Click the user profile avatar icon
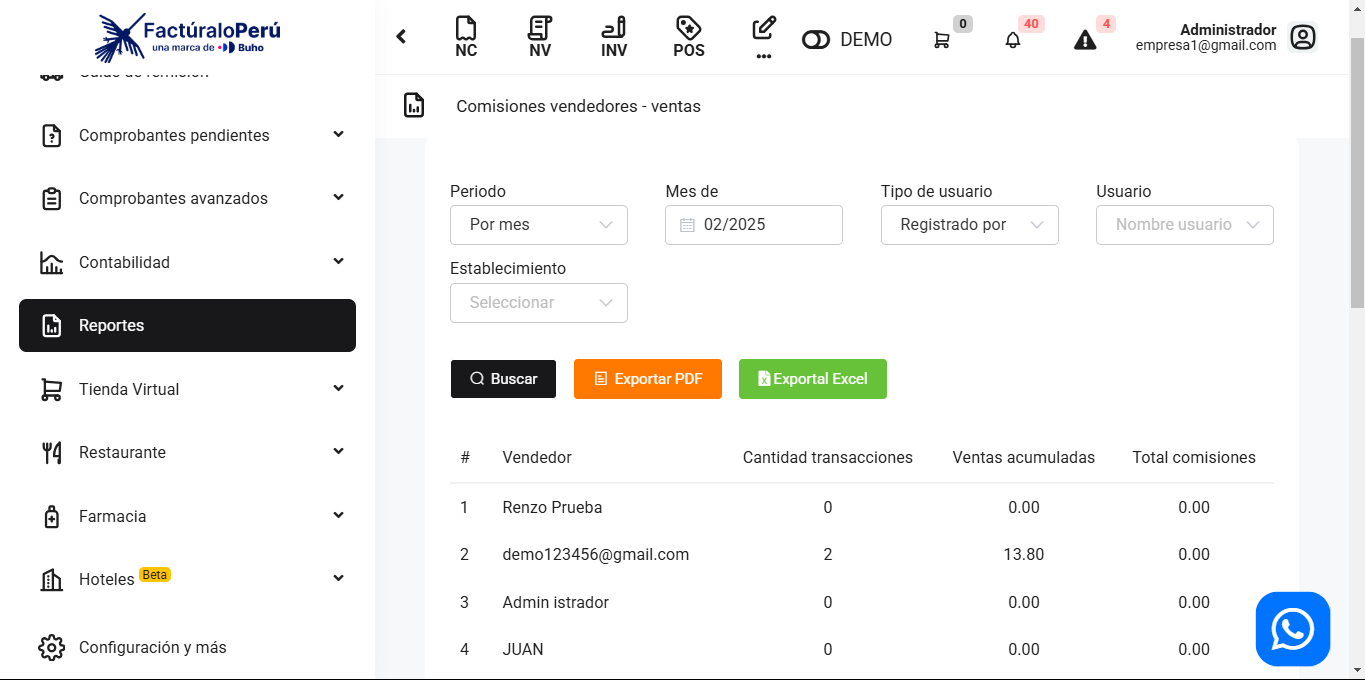The width and height of the screenshot is (1365, 680). click(1302, 38)
